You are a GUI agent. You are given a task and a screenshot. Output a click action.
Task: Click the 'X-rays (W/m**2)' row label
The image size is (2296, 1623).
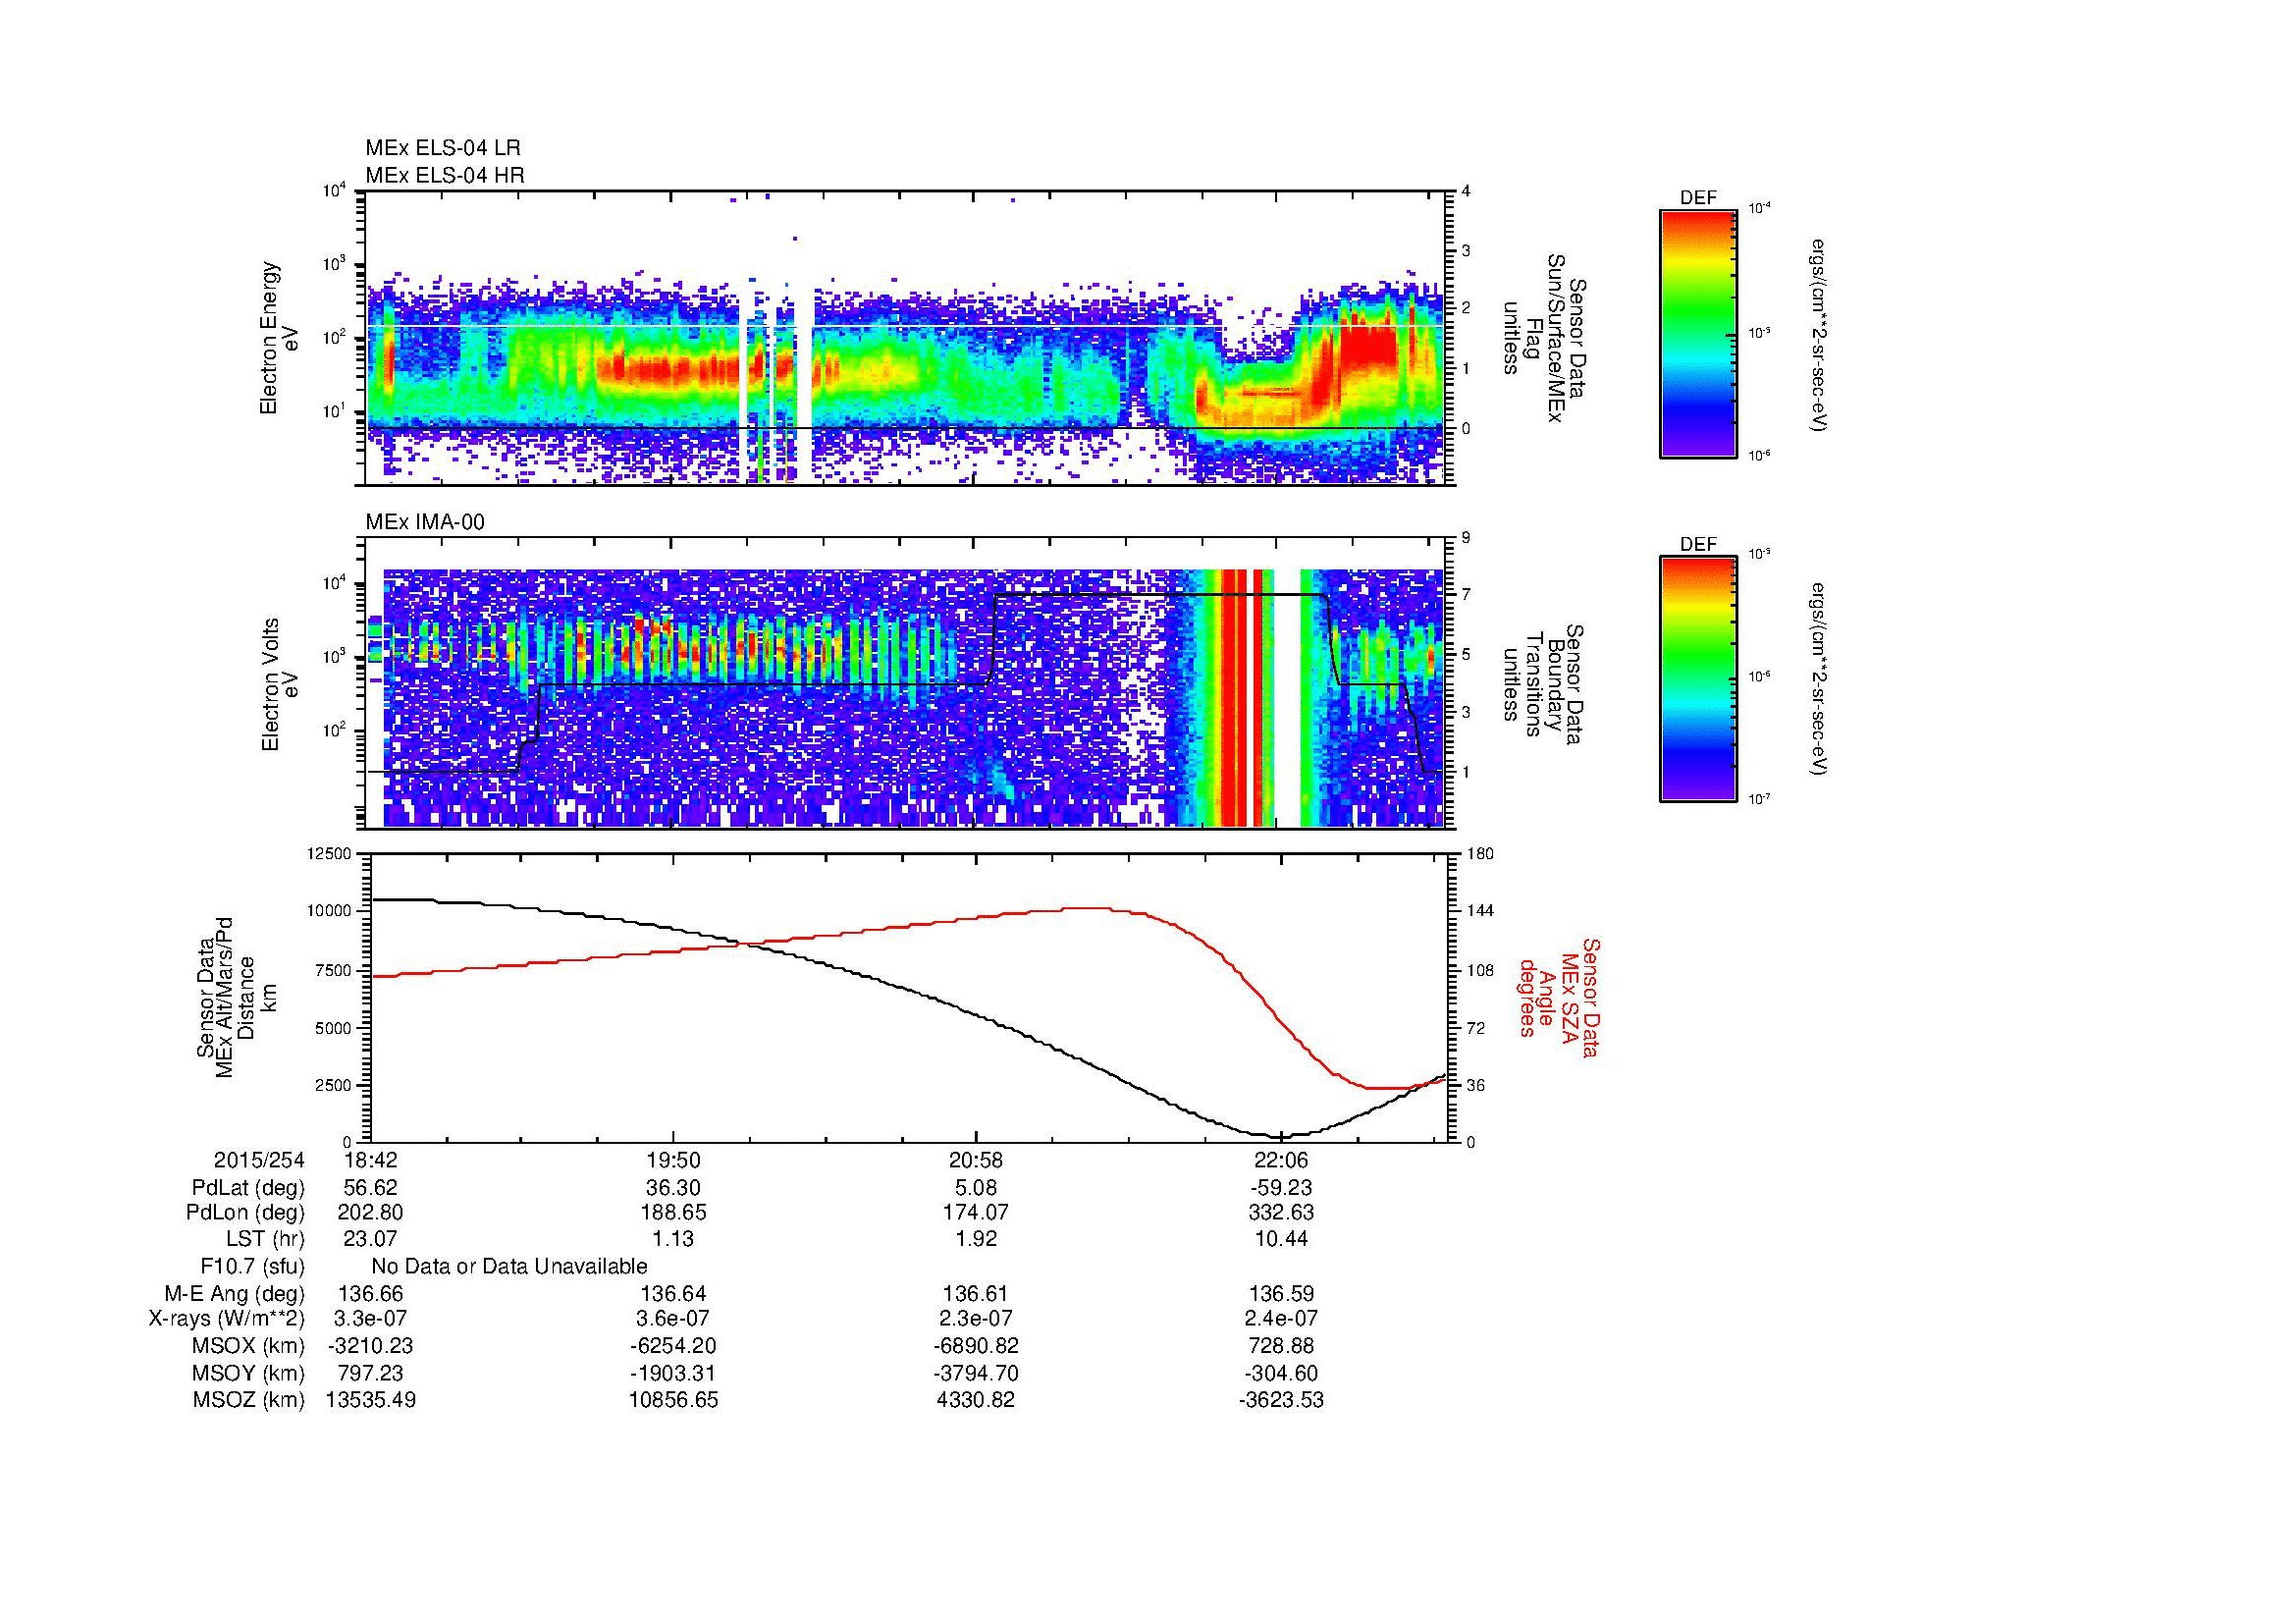[x=227, y=1319]
